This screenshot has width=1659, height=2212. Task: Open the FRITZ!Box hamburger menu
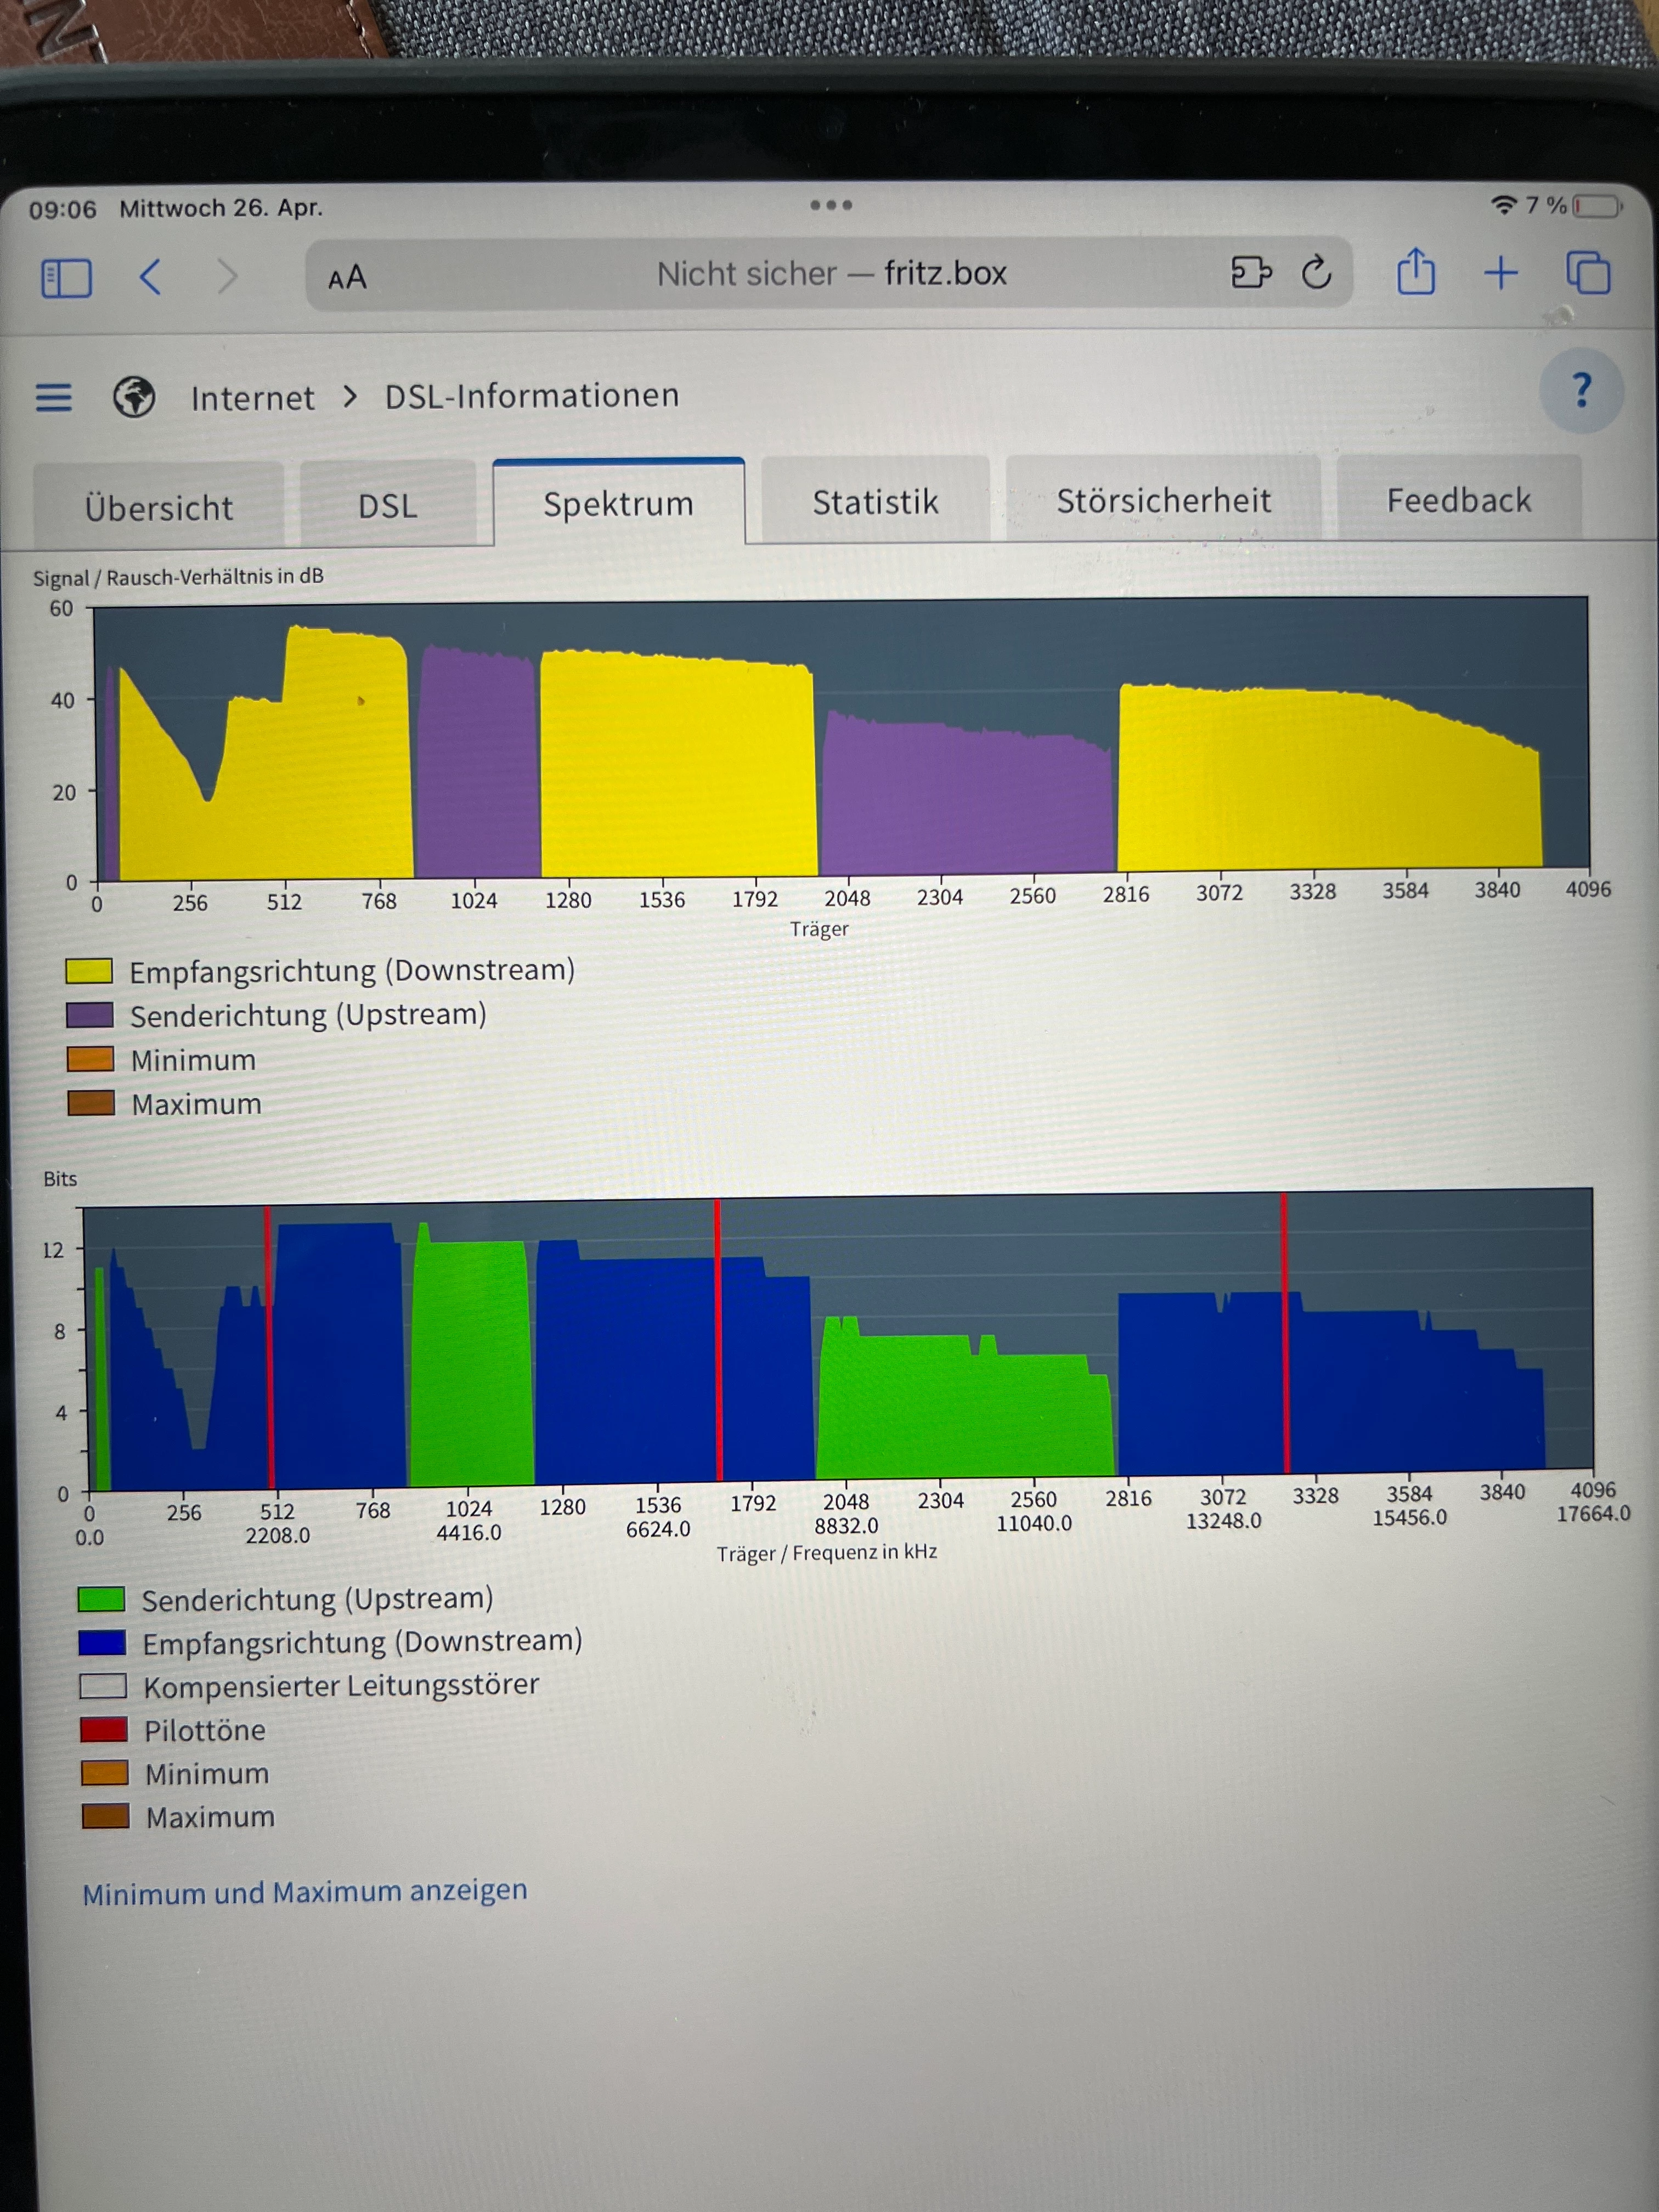tap(54, 397)
